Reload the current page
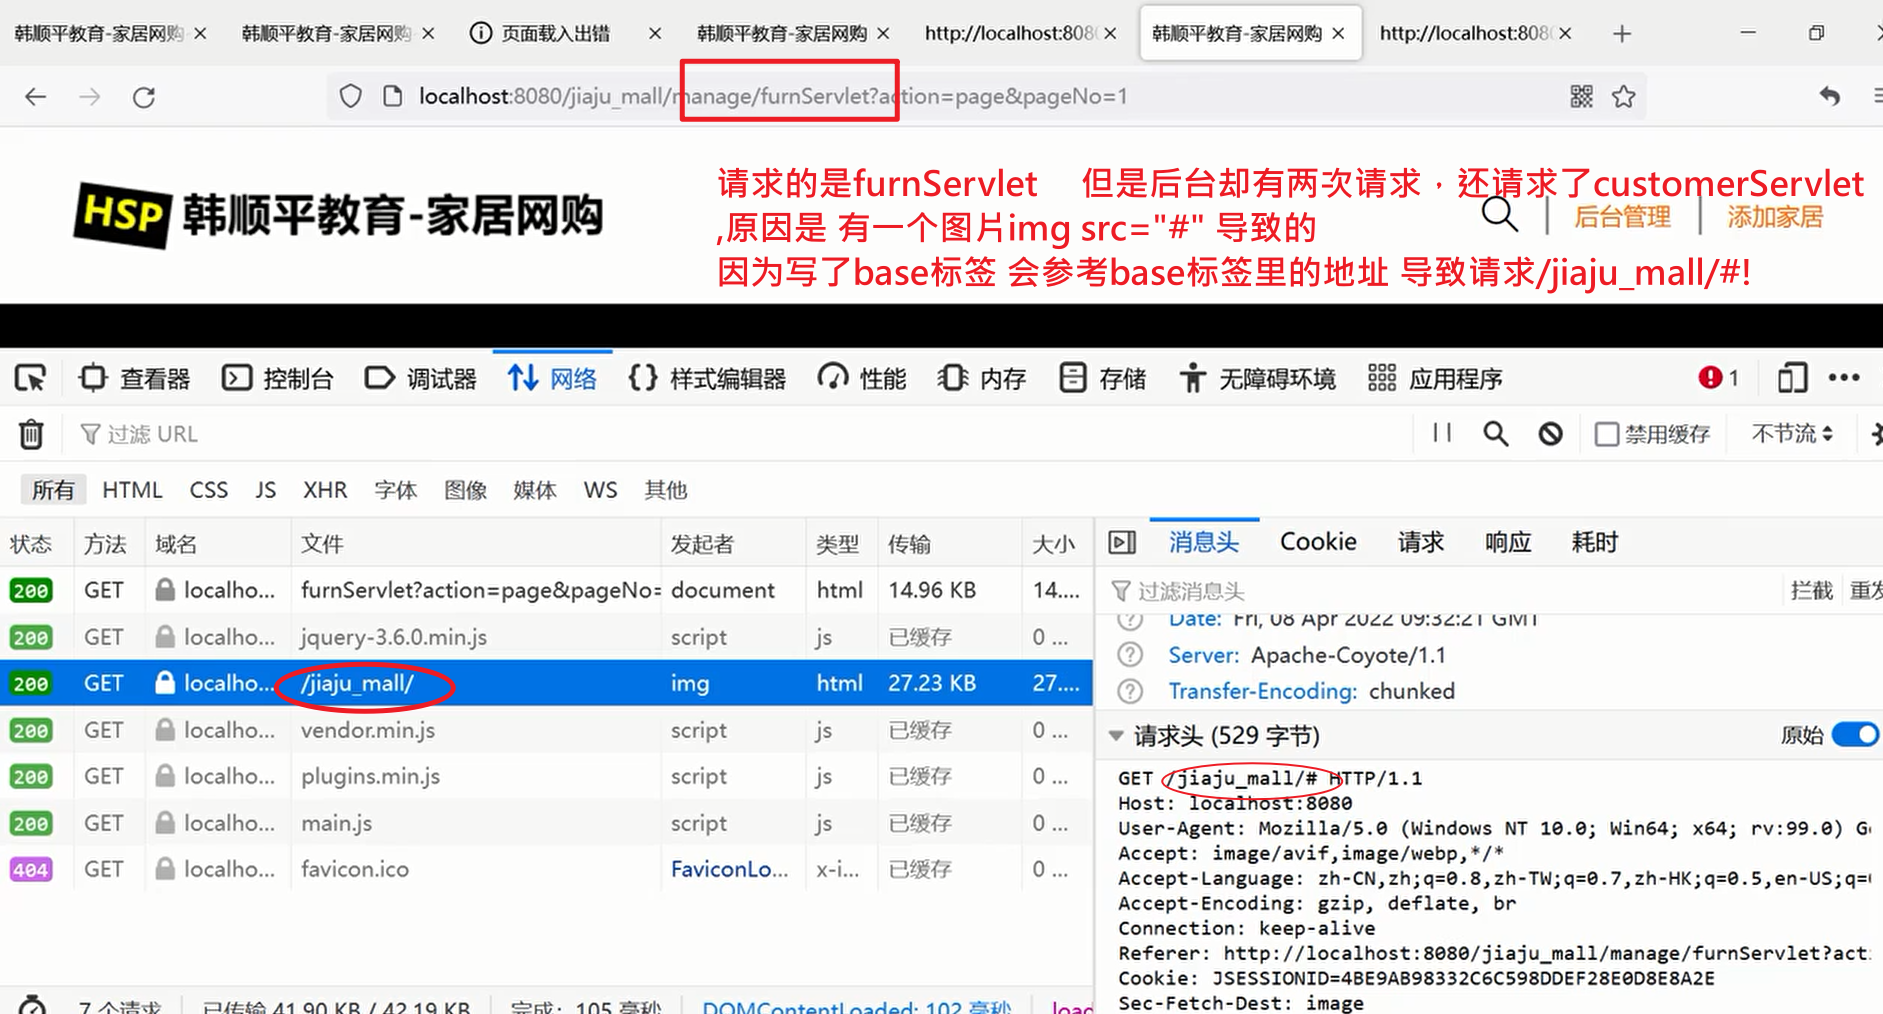This screenshot has width=1883, height=1014. point(144,97)
